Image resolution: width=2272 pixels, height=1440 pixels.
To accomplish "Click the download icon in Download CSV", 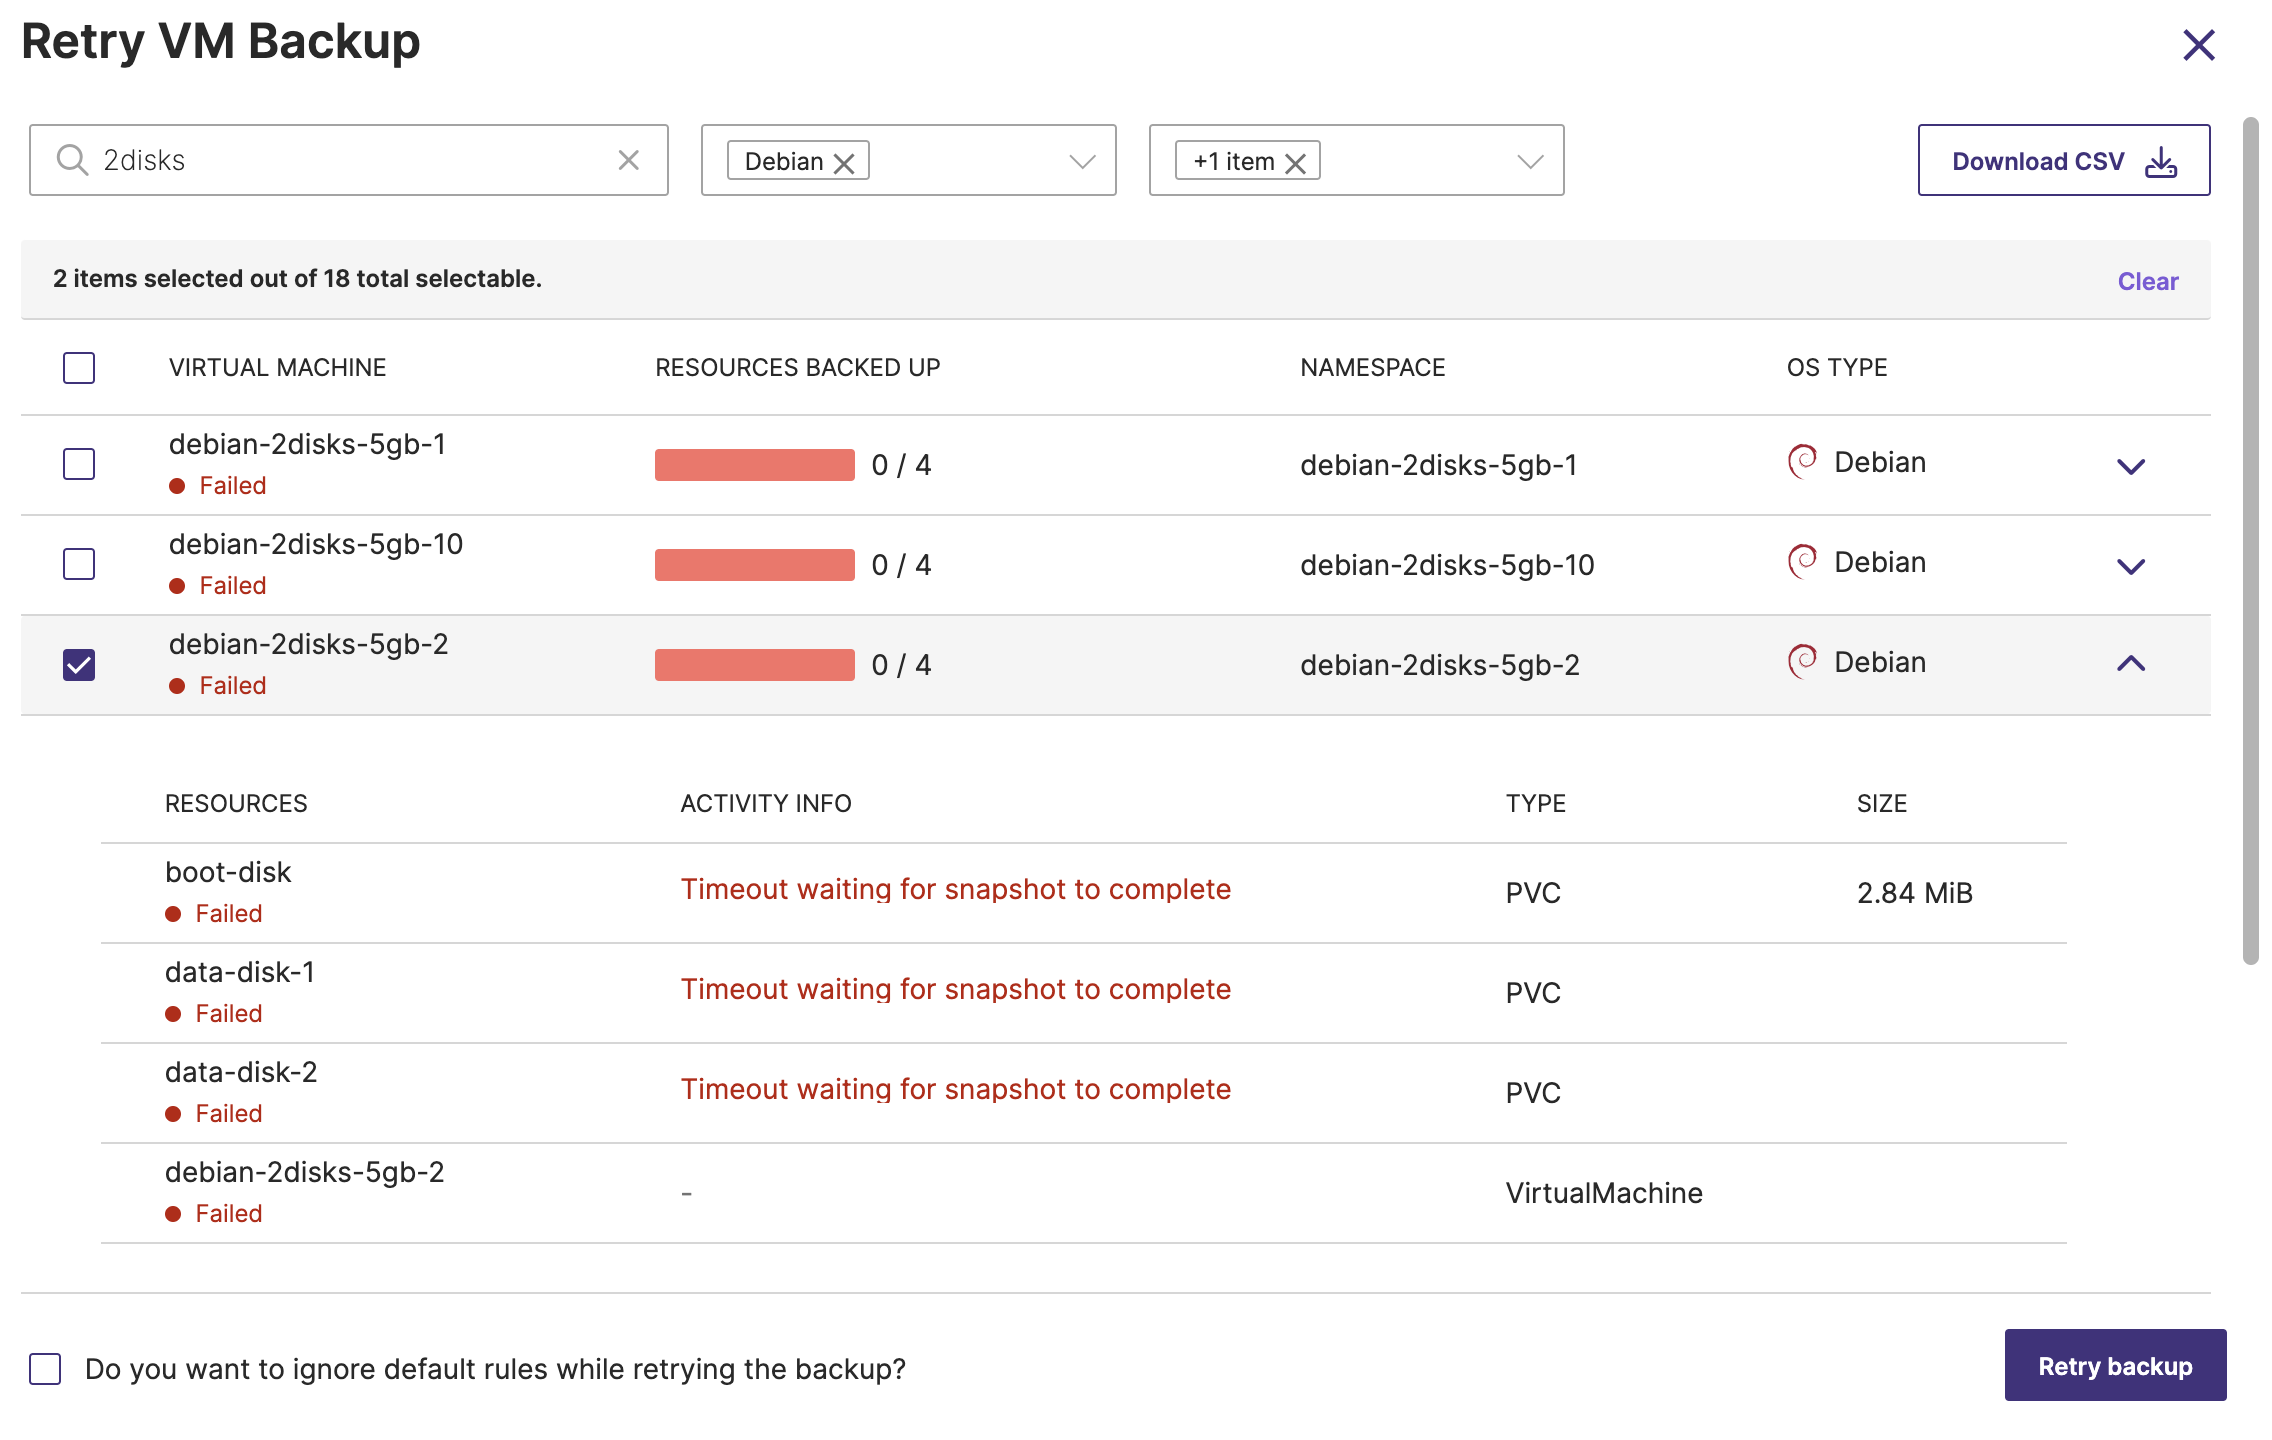I will click(x=2160, y=161).
